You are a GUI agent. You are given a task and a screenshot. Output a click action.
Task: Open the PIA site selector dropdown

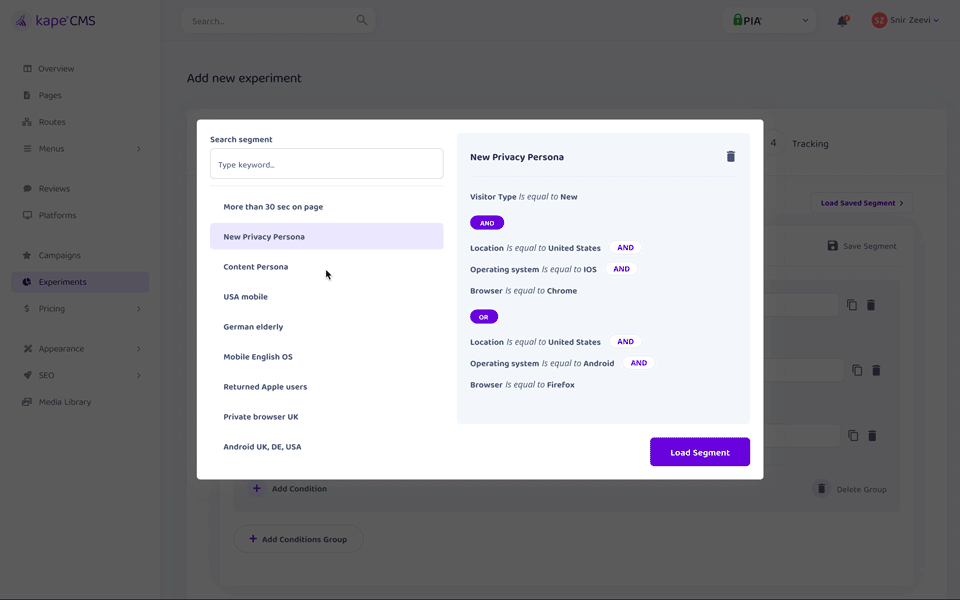pos(770,20)
